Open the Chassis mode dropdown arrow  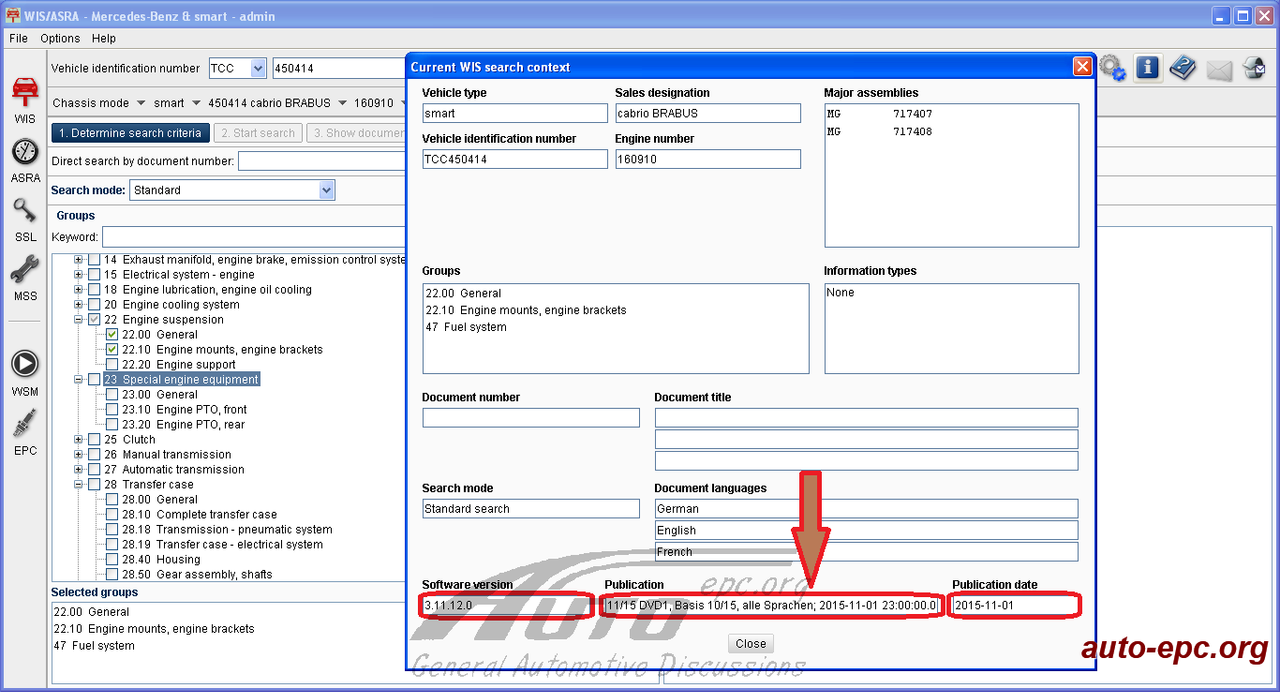[x=141, y=103]
